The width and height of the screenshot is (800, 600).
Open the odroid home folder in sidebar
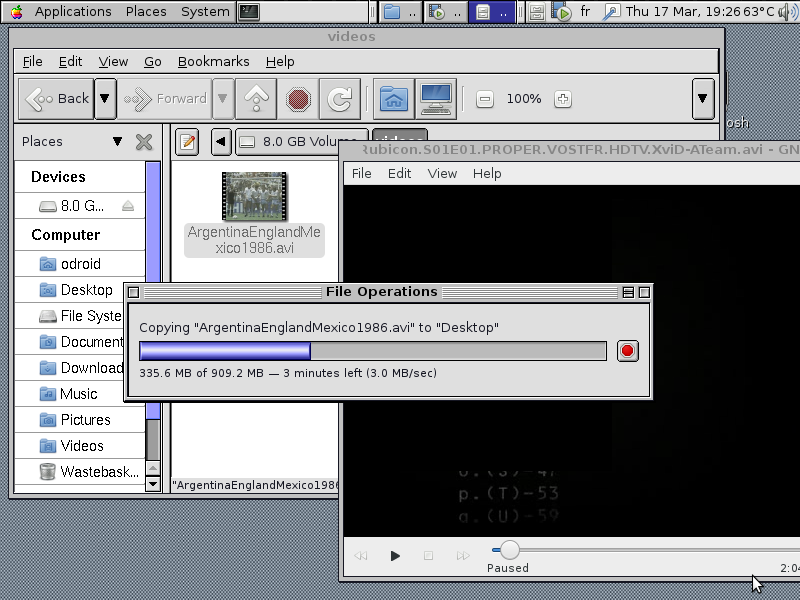[80, 264]
